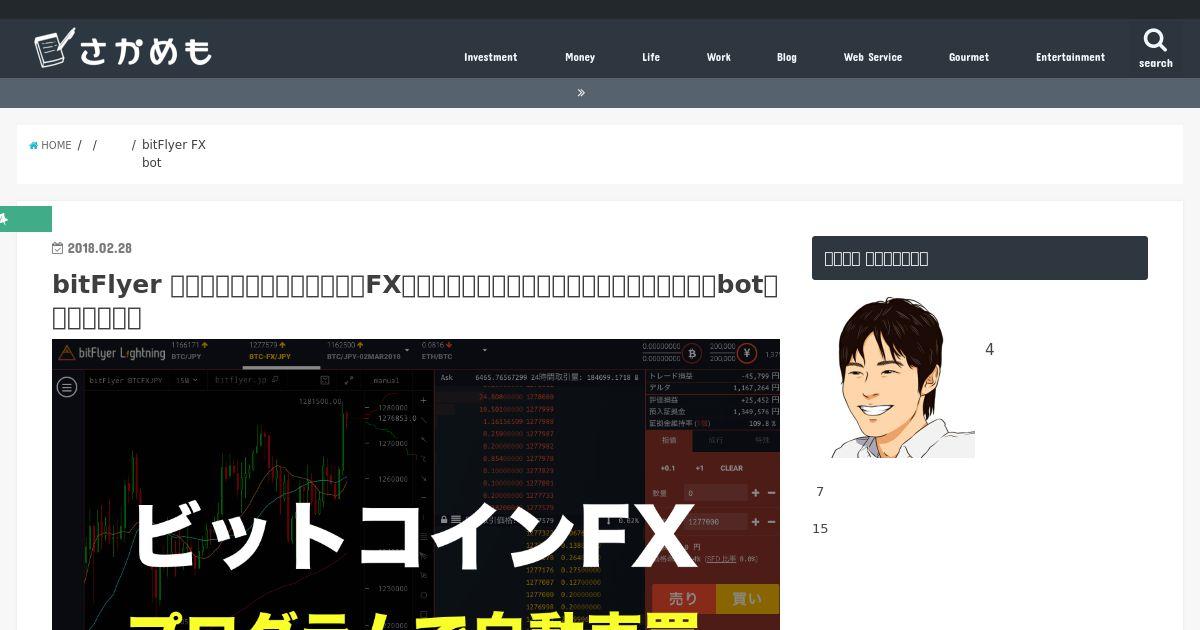Open the Investment menu

click(x=490, y=57)
